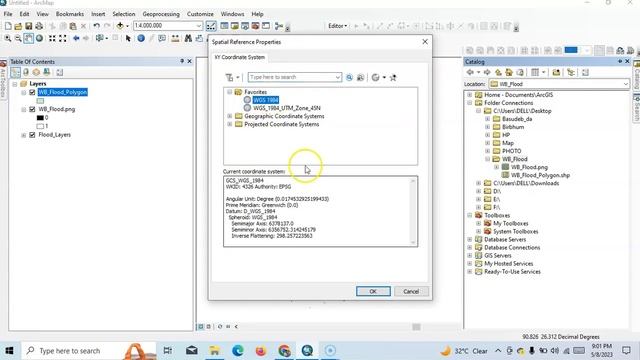Open the Catalog Location dropdown
Viewport: 640px width, 360px height.
pyautogui.click(x=625, y=84)
